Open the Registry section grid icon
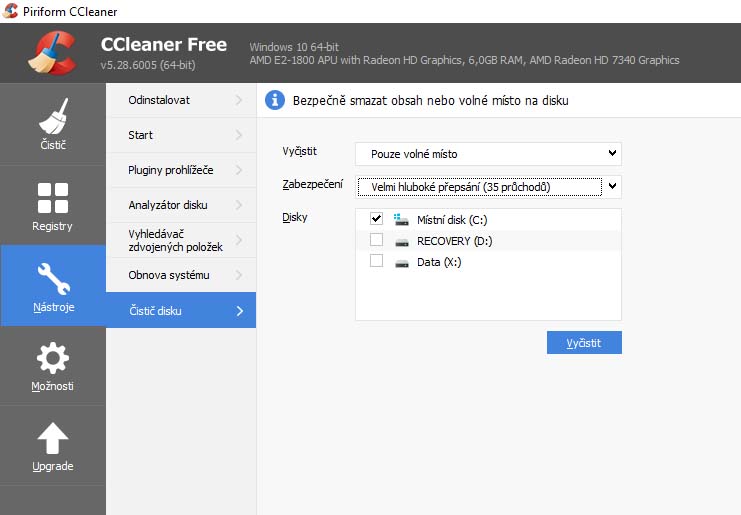This screenshot has height=515, width=741. [53, 198]
